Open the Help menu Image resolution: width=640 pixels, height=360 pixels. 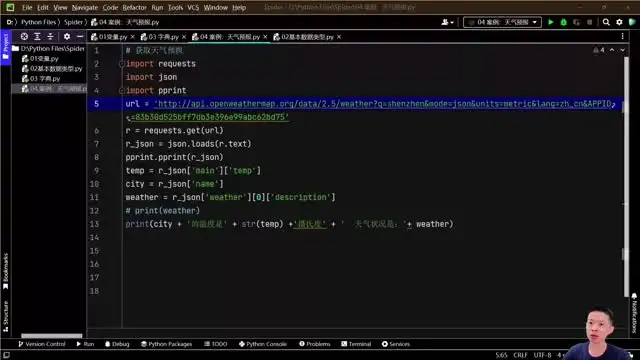click(x=239, y=7)
